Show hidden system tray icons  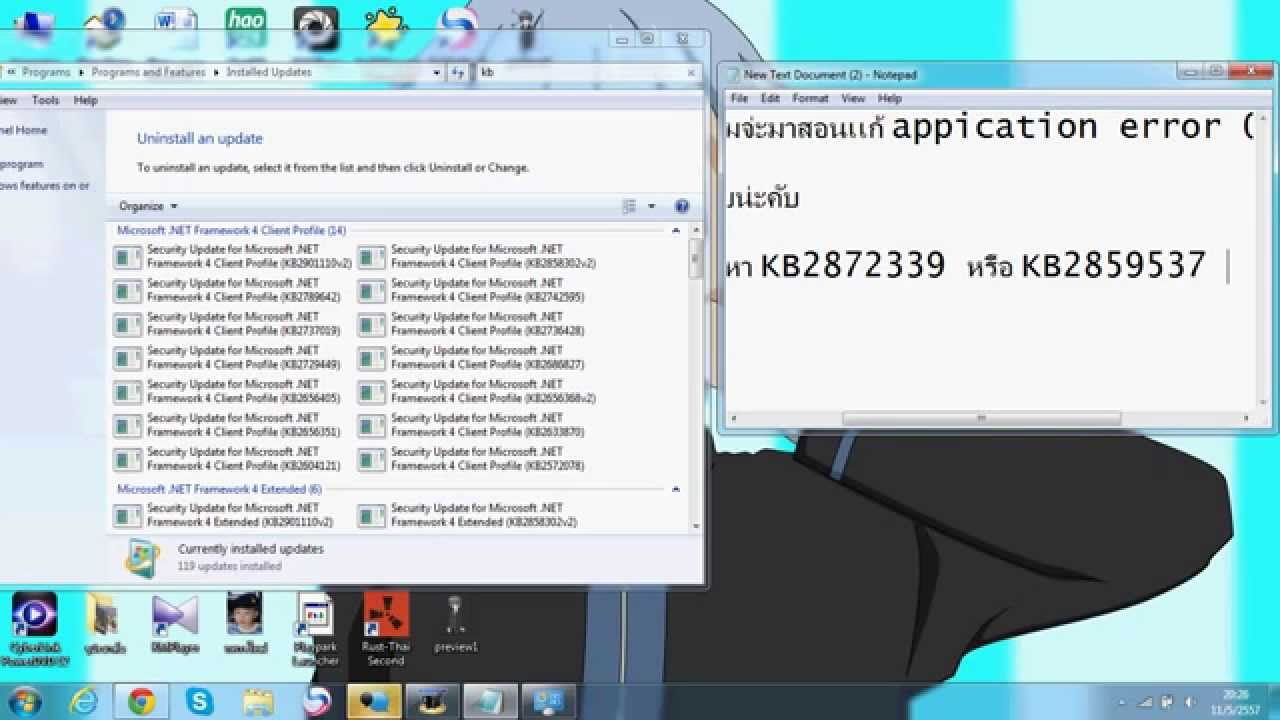pos(1124,702)
